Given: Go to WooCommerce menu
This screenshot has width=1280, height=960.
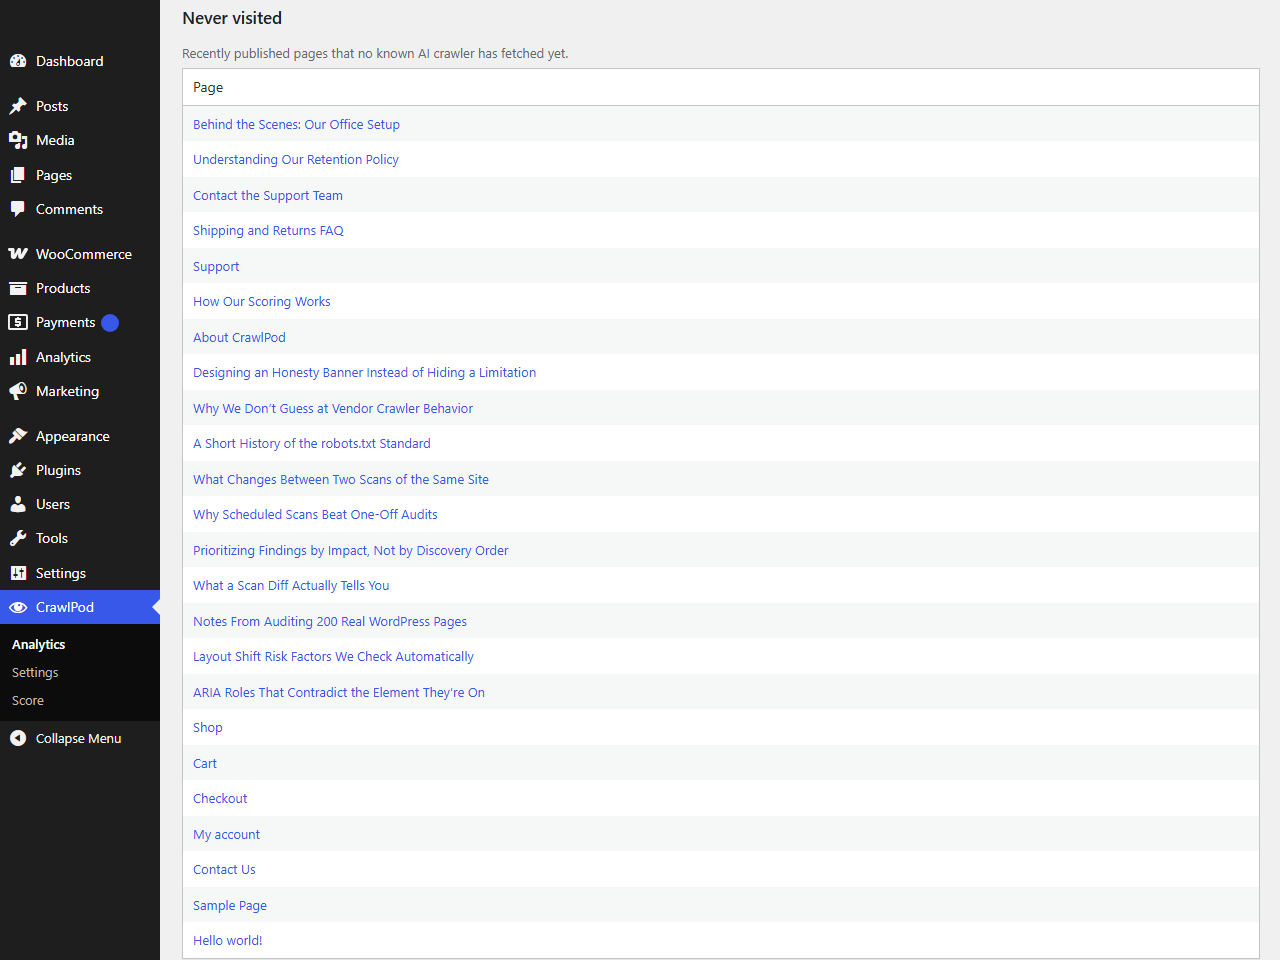Looking at the screenshot, I should tap(80, 254).
